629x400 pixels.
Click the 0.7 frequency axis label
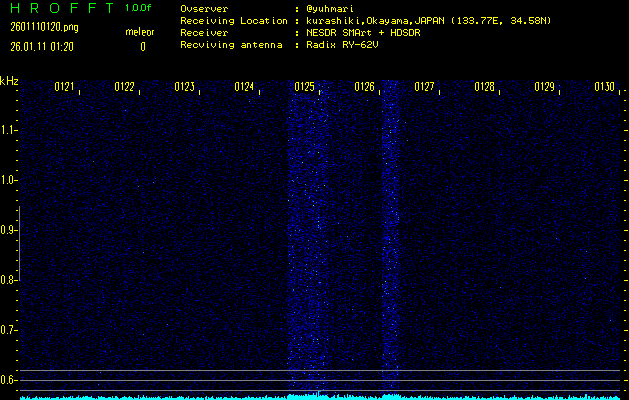click(10, 330)
